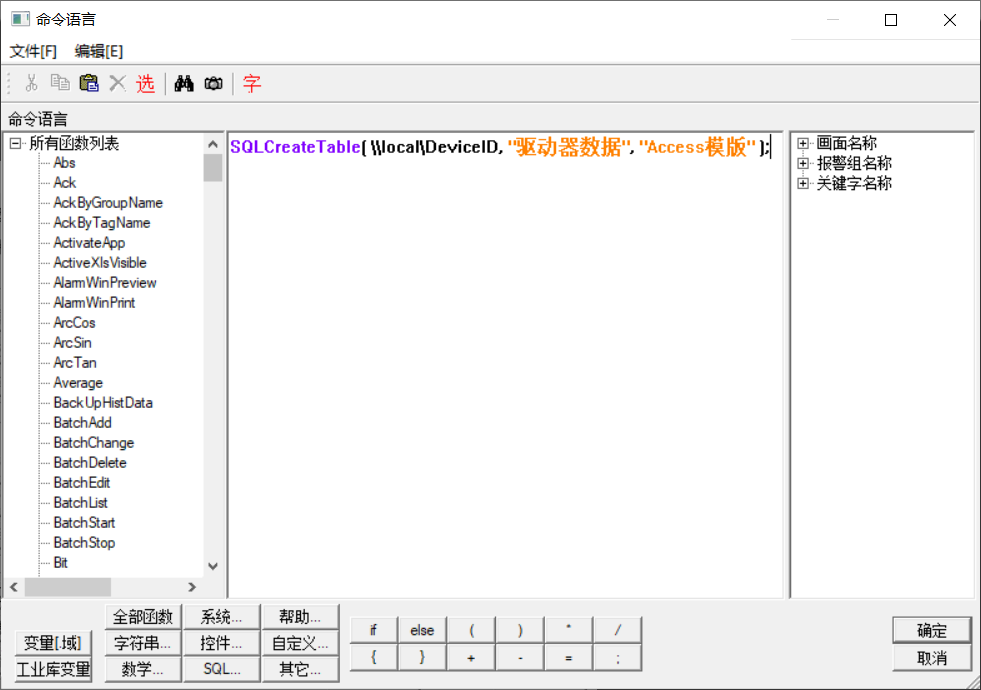
Task: Select AlarmWinPrint function
Action: pos(94,303)
